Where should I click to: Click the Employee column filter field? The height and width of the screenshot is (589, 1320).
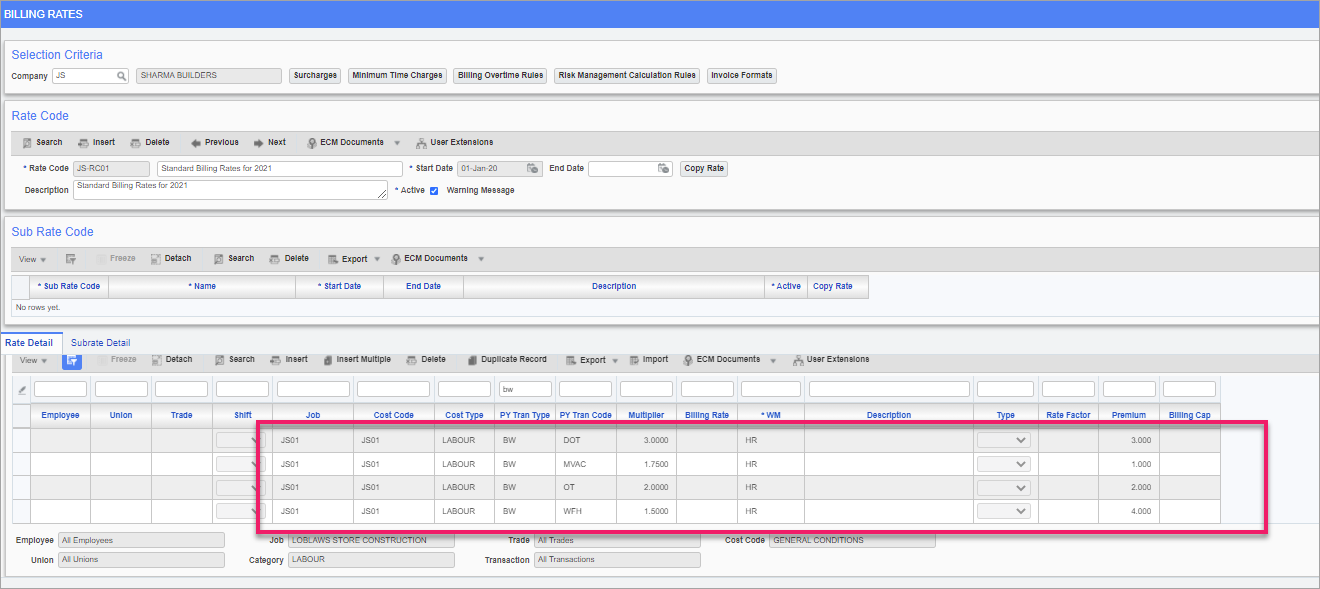coord(60,389)
